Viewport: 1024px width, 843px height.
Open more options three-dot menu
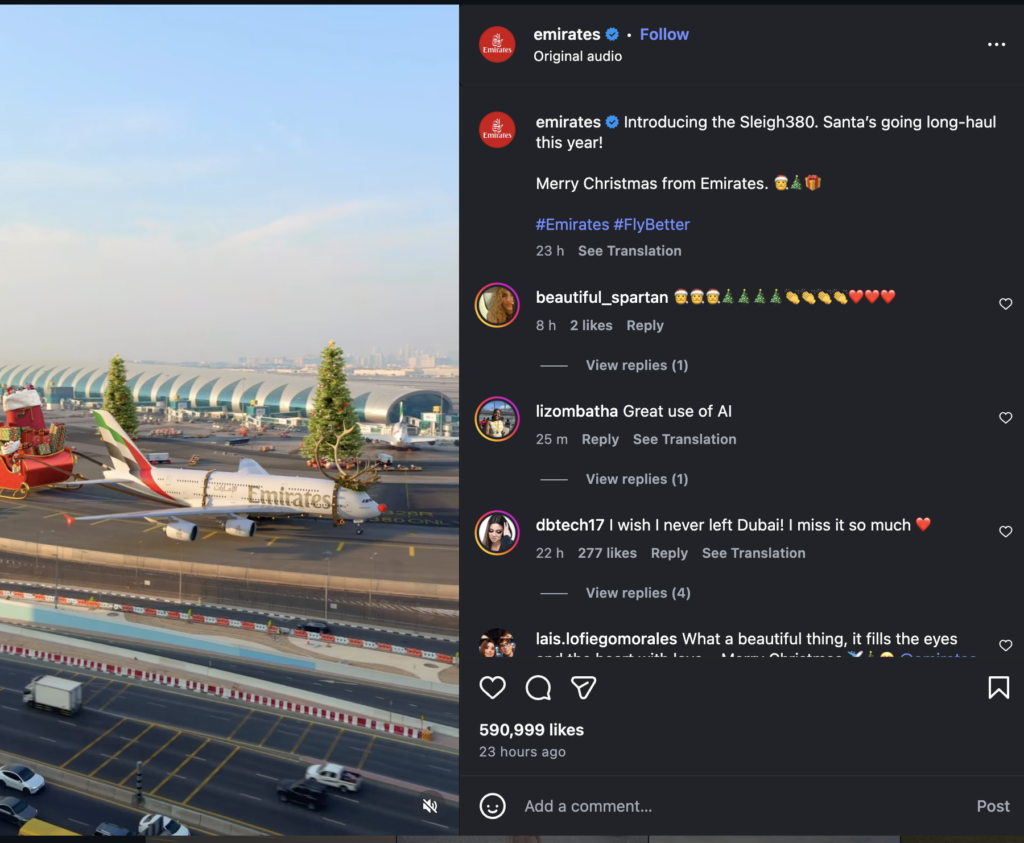[996, 45]
